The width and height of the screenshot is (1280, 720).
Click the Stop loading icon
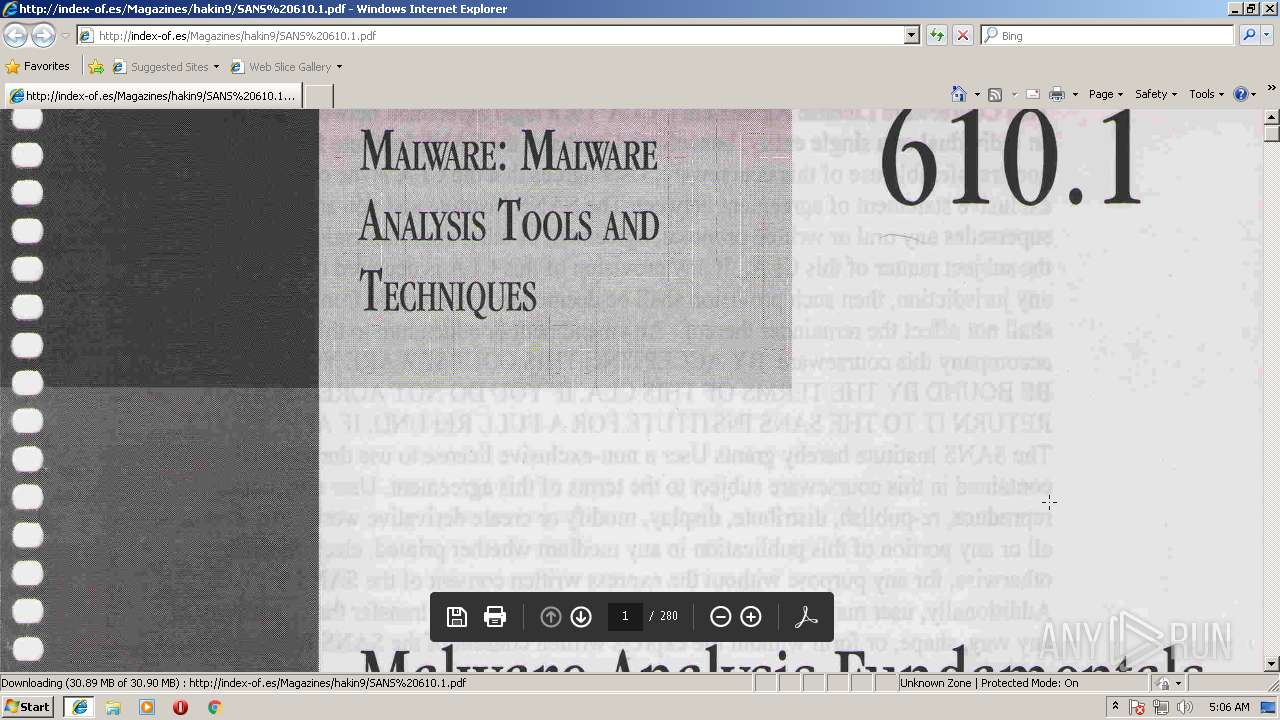pyautogui.click(x=963, y=35)
